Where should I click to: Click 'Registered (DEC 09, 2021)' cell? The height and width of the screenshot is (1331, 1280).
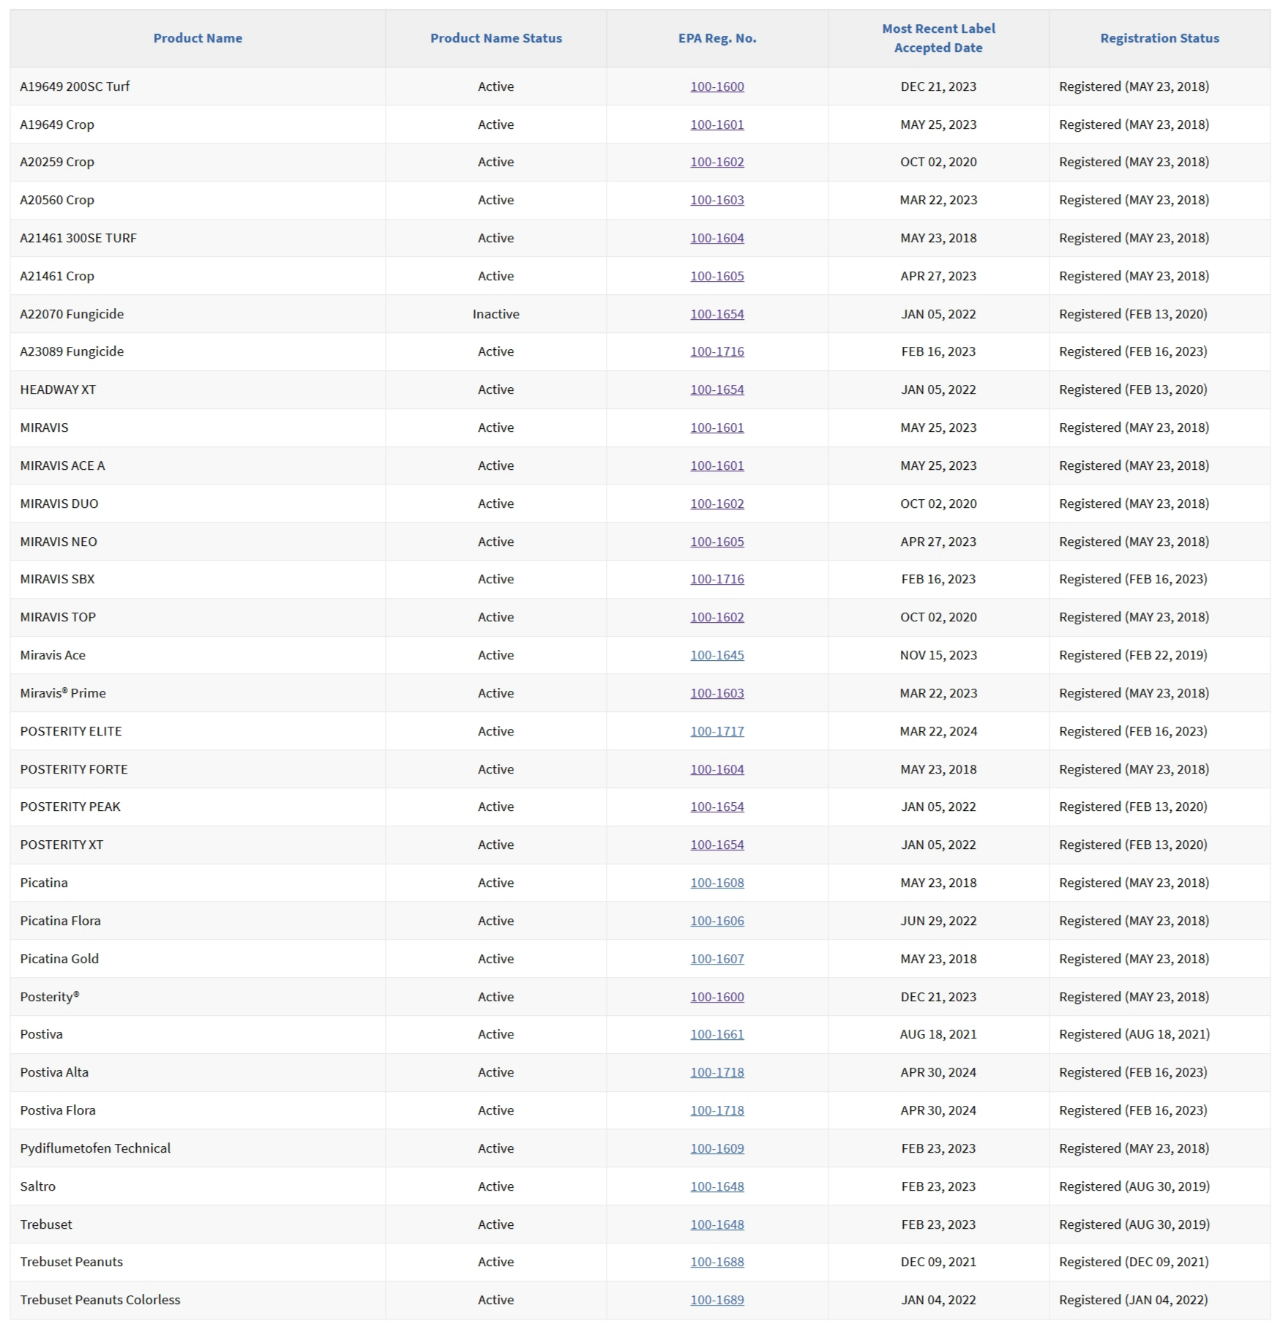tap(1134, 1262)
